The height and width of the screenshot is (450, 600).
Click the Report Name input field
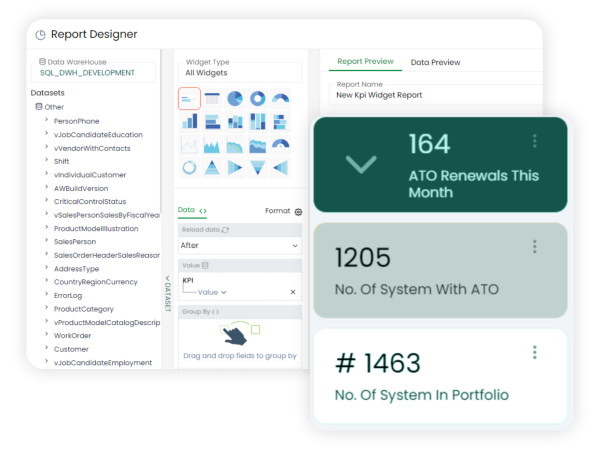click(x=435, y=95)
